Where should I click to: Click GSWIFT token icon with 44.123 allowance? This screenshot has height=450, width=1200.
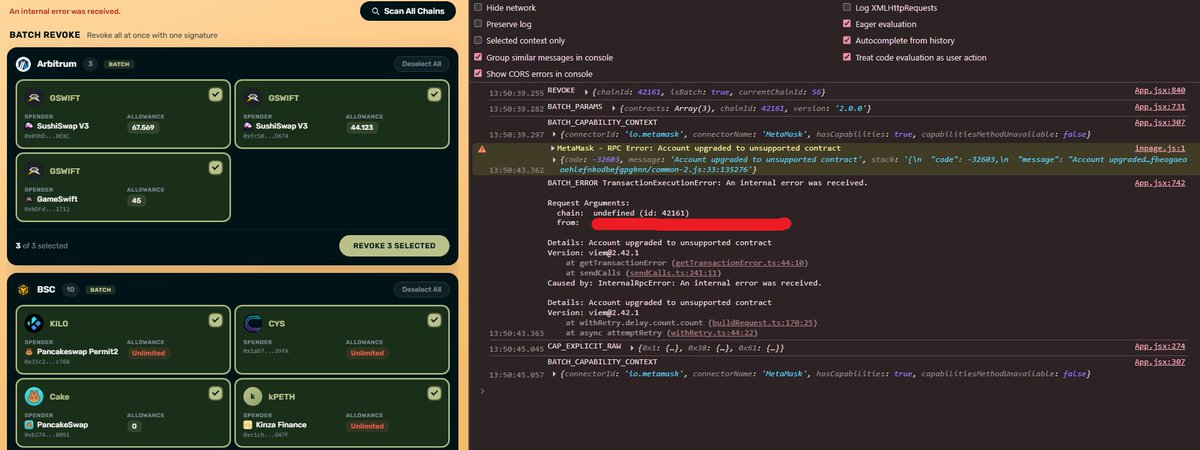(251, 99)
